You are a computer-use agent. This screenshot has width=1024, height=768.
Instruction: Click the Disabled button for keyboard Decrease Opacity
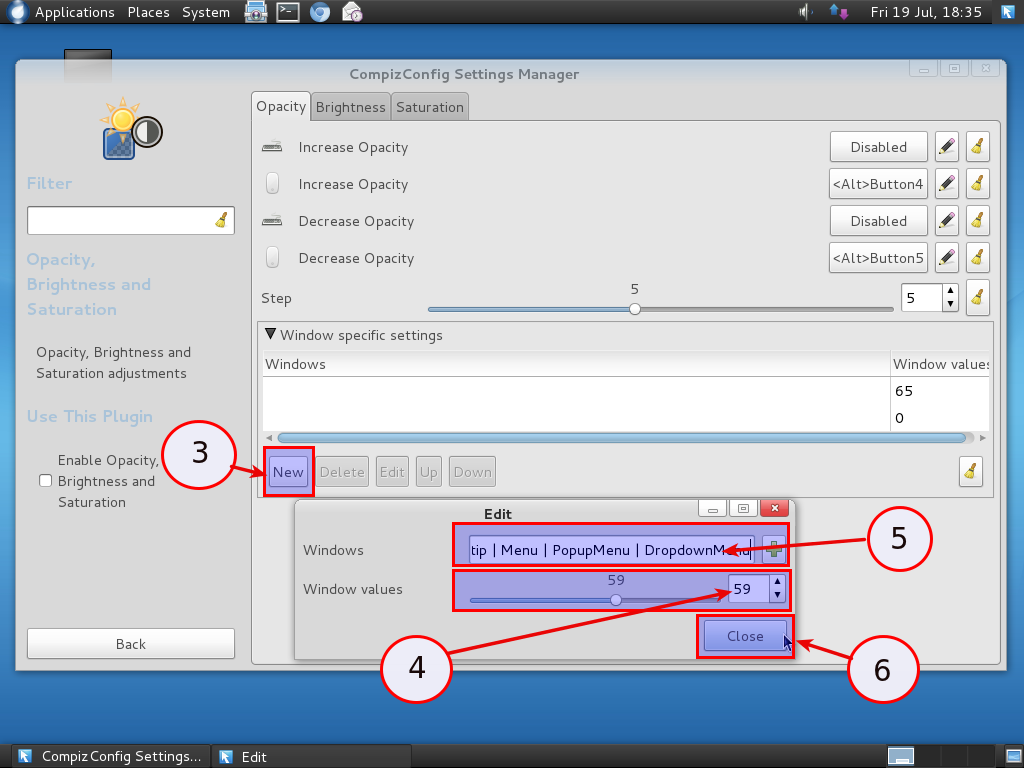click(x=878, y=221)
